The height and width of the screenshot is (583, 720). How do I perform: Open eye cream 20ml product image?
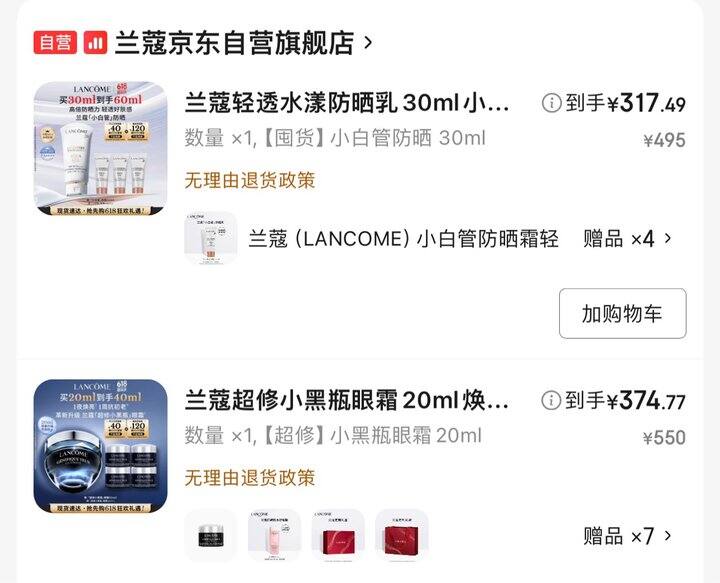(x=101, y=446)
